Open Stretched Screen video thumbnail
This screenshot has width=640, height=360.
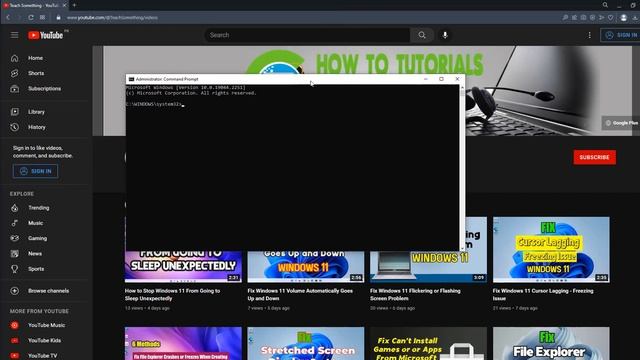(306, 343)
